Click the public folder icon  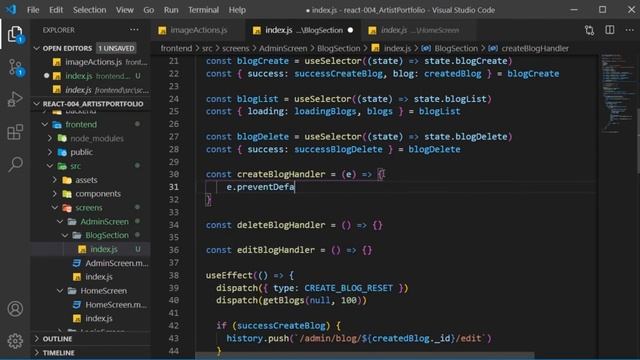coord(62,152)
